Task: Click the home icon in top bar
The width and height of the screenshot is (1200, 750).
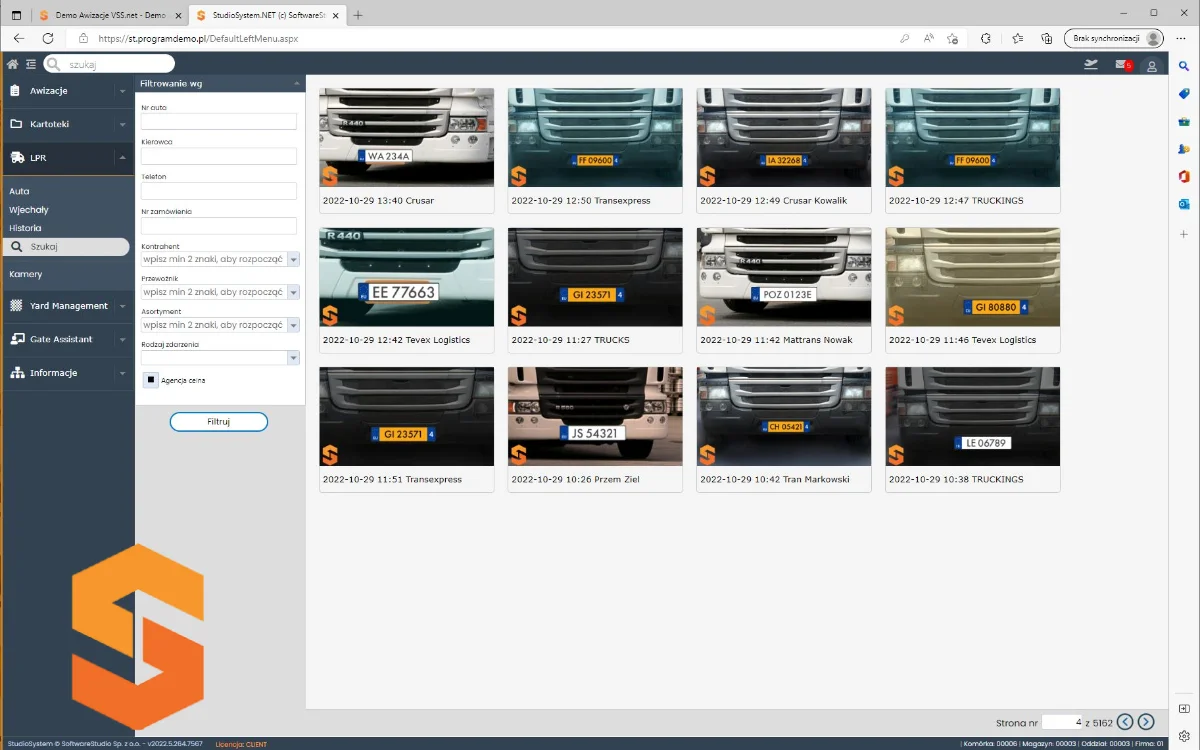Action: [13, 64]
